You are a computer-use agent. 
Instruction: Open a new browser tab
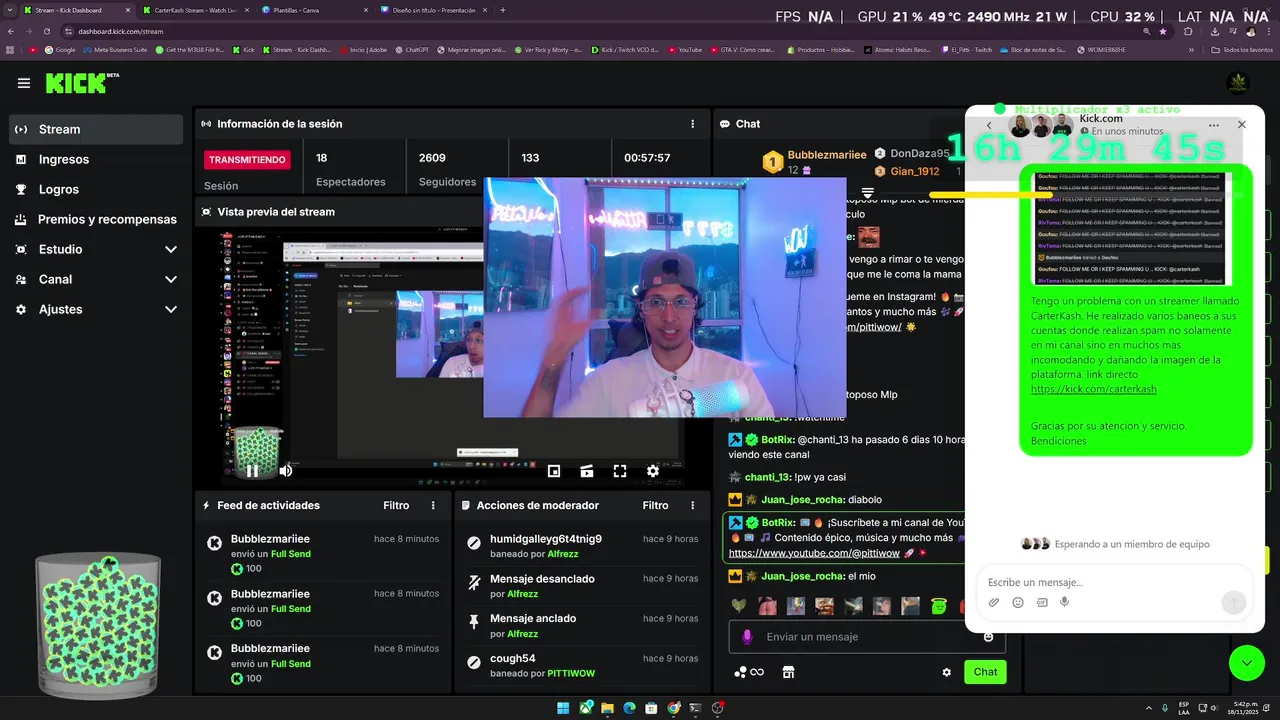pos(503,10)
